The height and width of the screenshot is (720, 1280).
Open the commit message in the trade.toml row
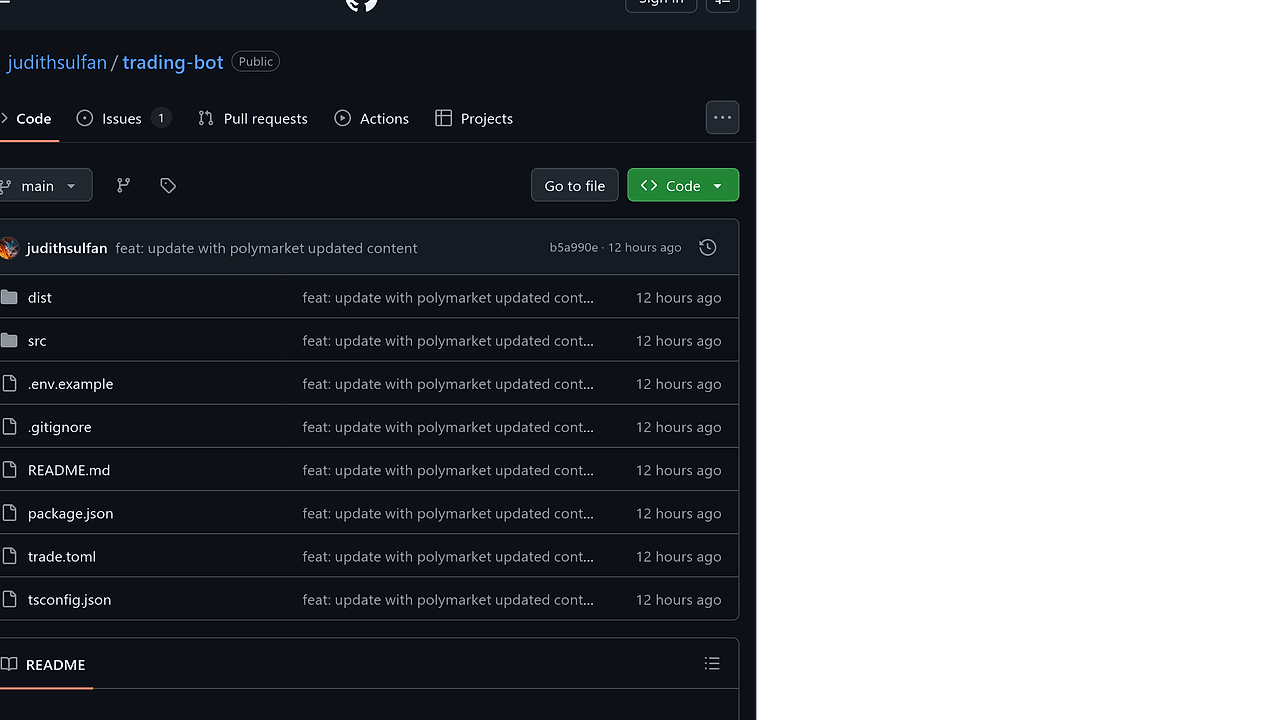(x=448, y=556)
